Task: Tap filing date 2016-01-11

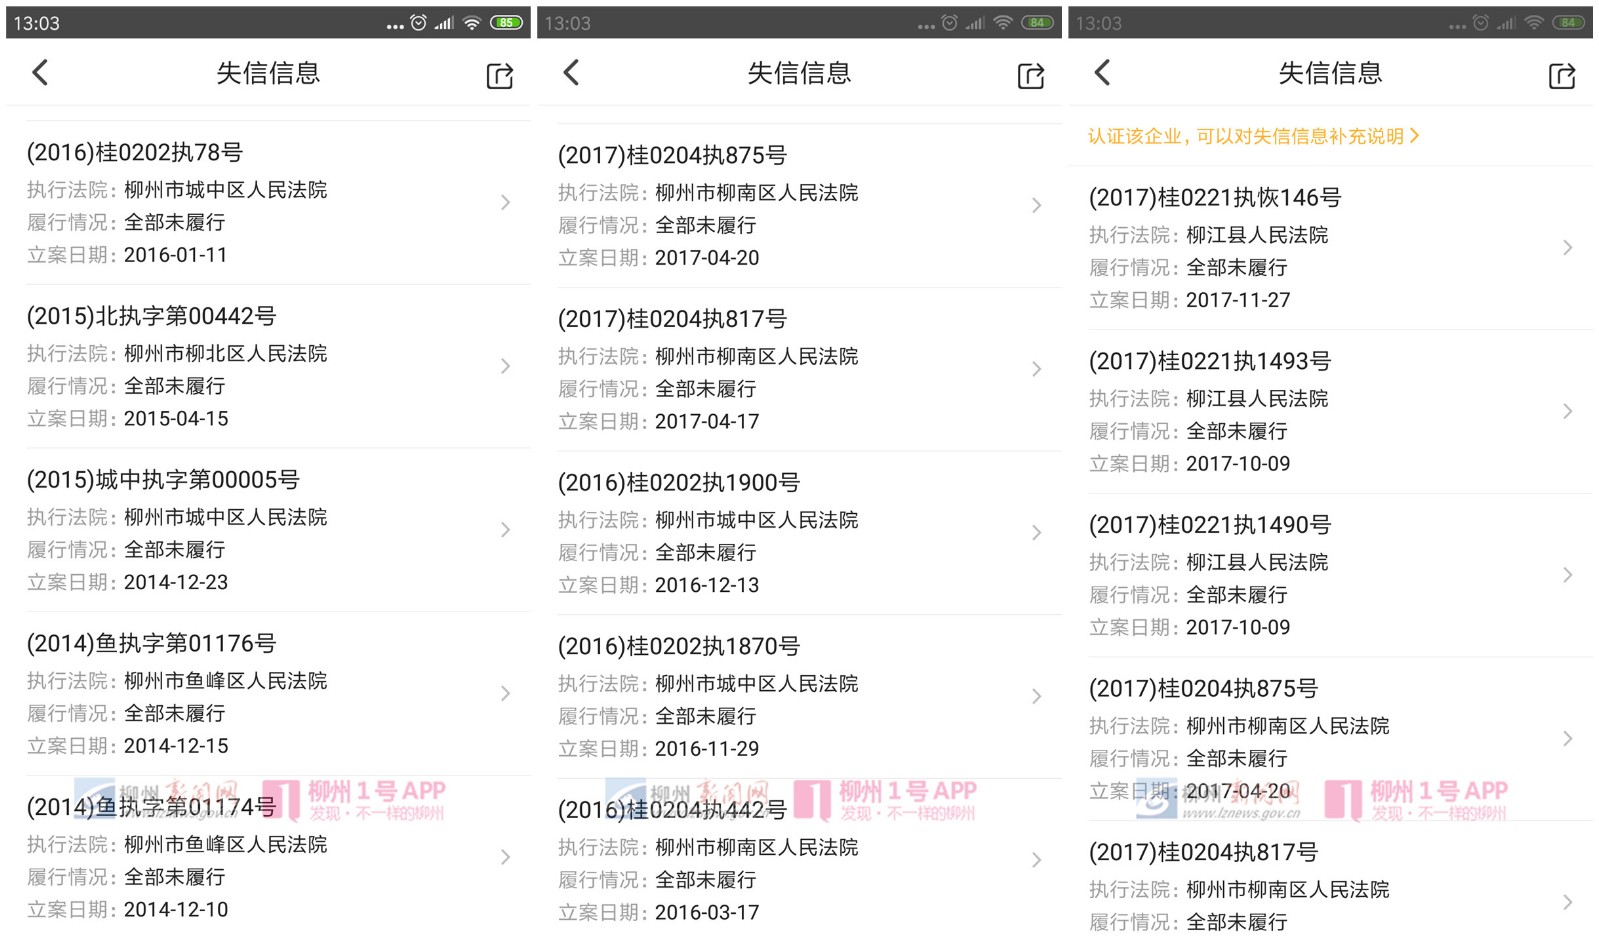Action: click(176, 255)
